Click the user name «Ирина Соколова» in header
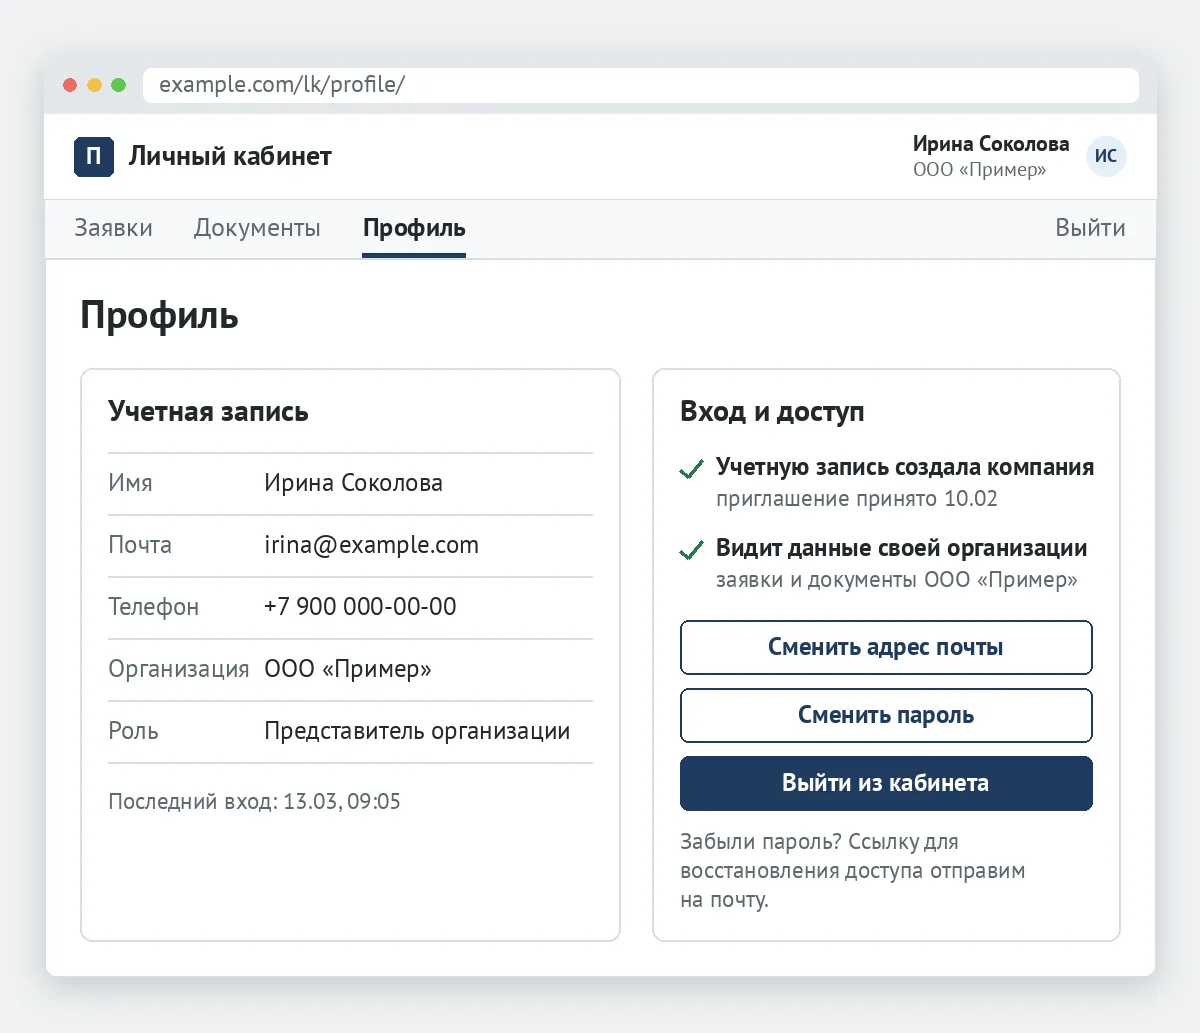1200x1033 pixels. 990,144
